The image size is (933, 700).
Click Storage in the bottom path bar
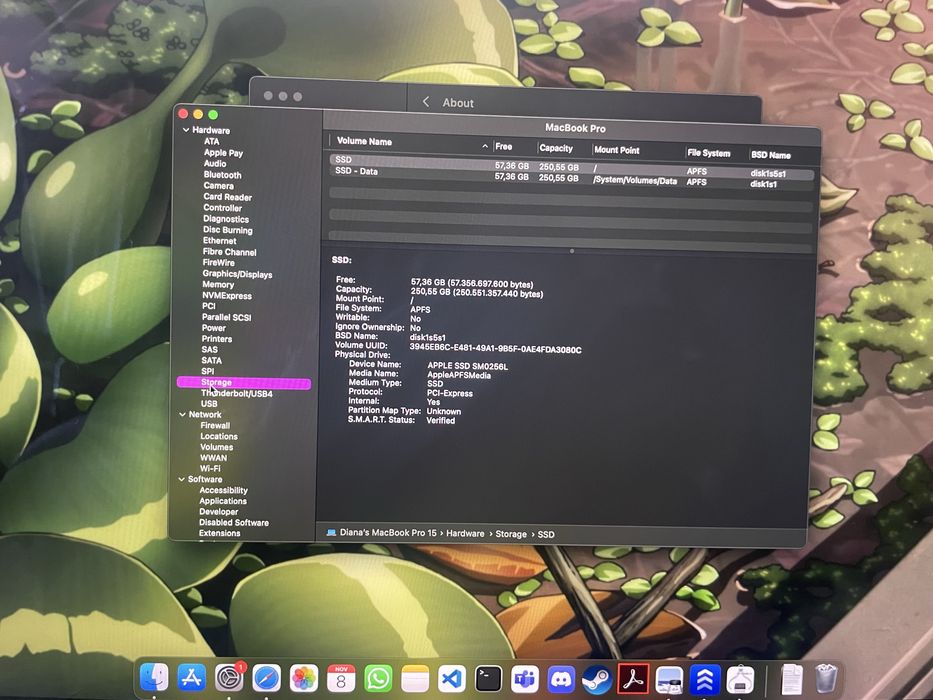511,534
